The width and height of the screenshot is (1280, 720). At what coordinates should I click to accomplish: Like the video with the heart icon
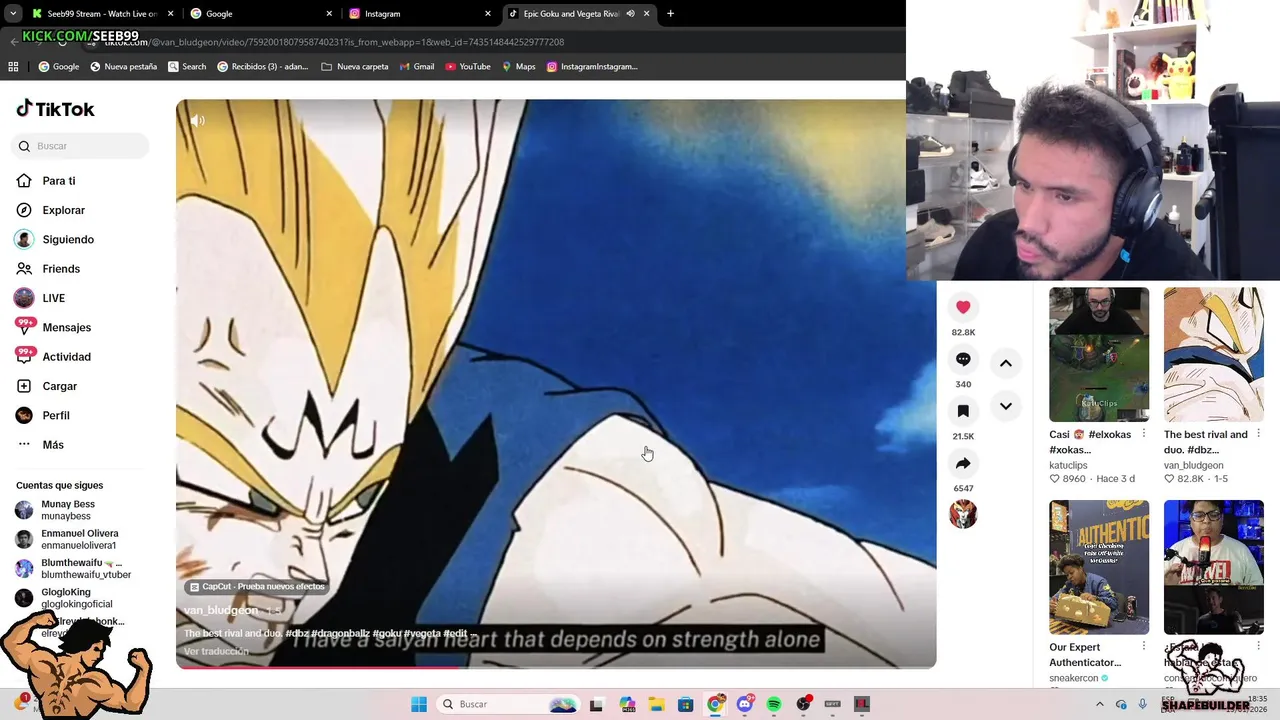coord(963,307)
